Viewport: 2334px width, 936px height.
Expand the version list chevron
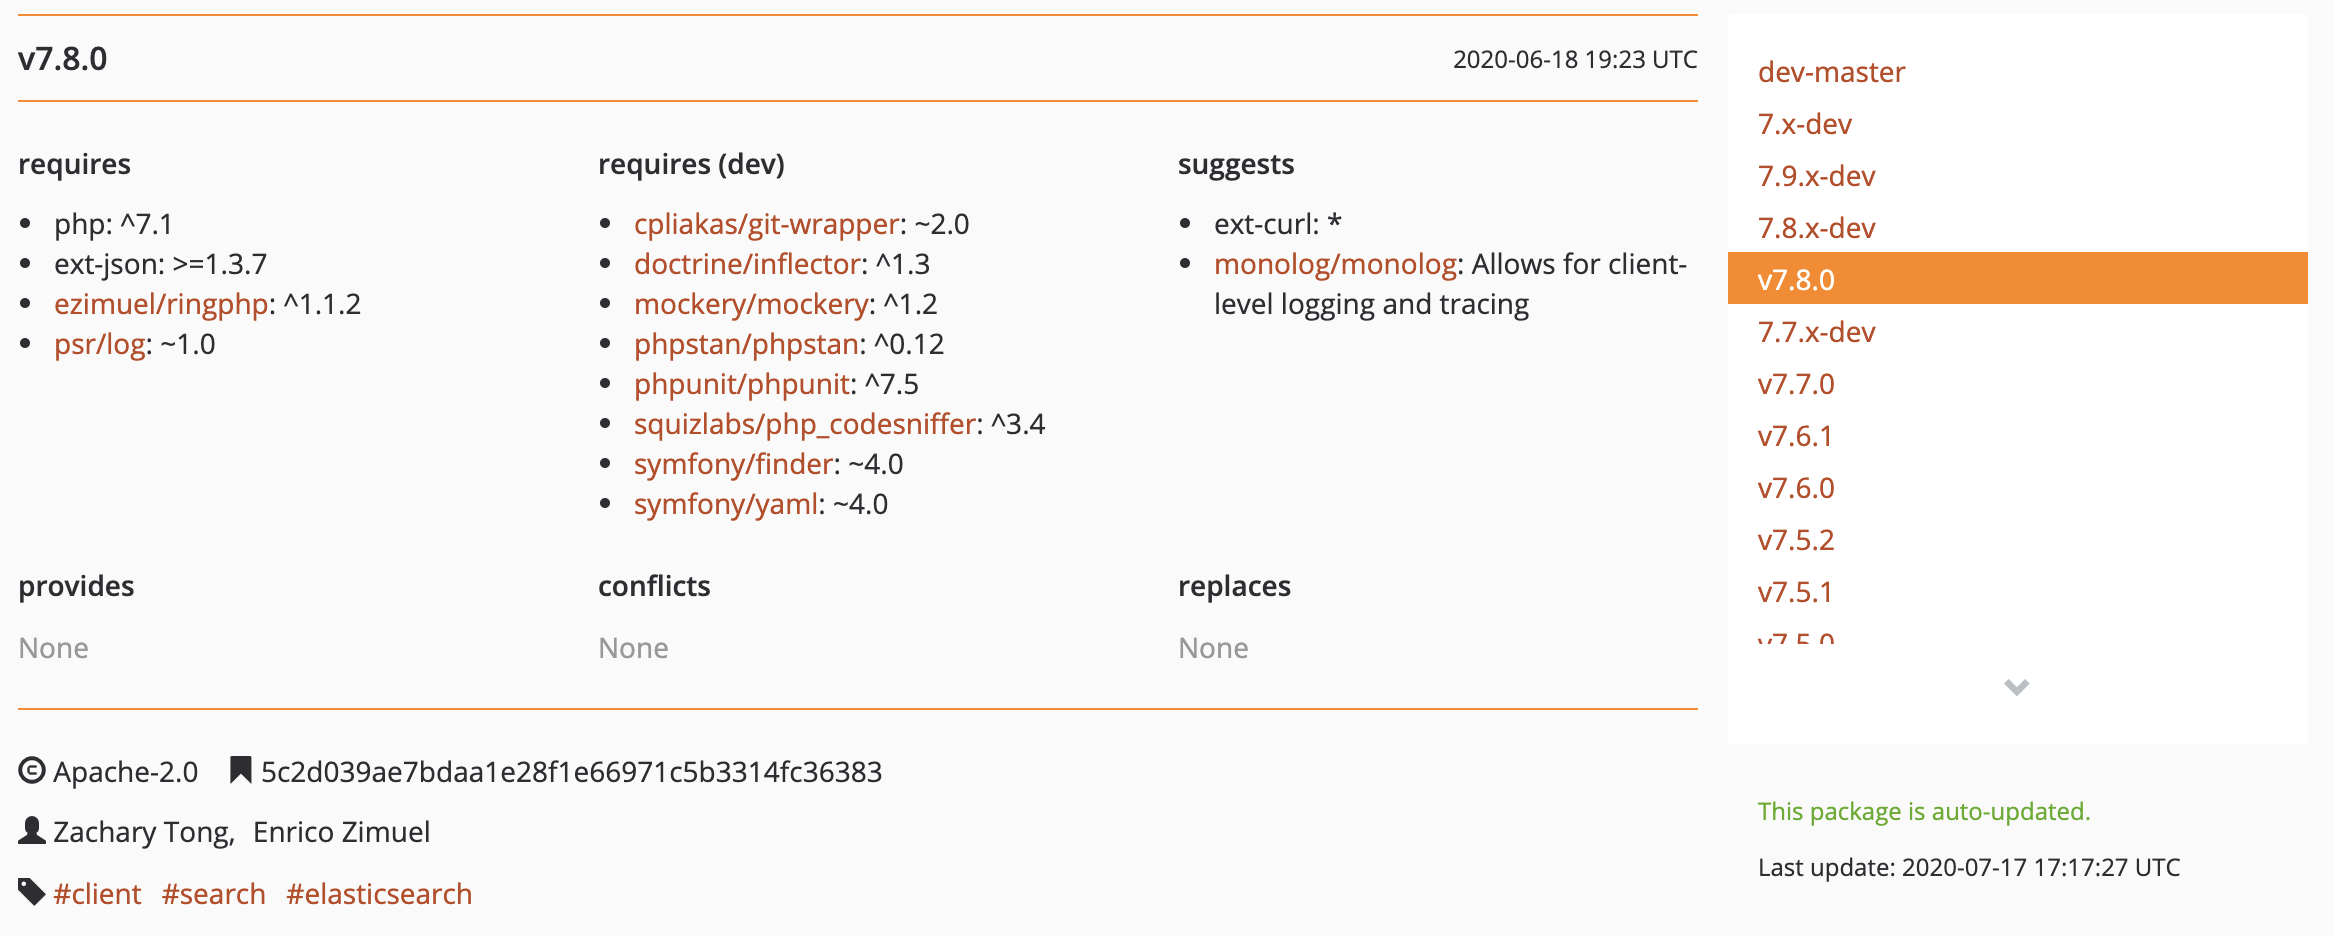[x=2016, y=688]
